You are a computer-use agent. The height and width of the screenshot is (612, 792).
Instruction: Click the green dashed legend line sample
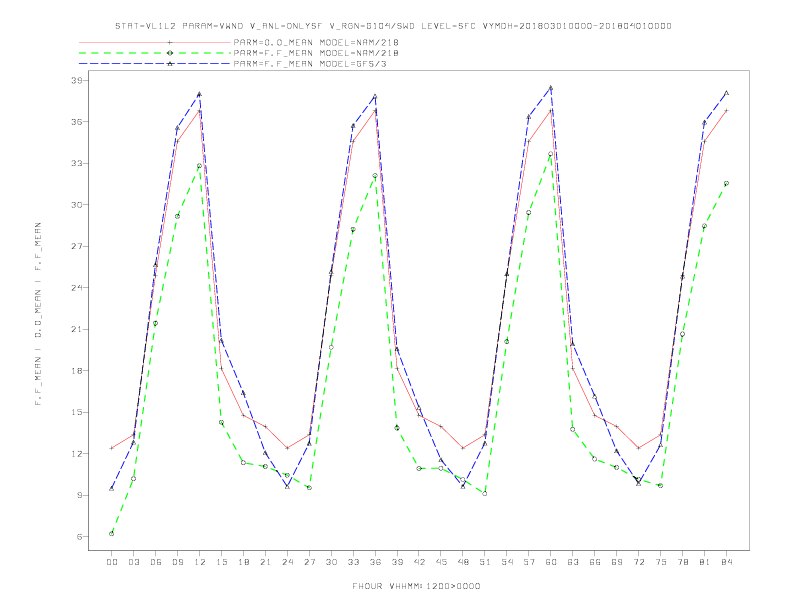coord(155,53)
